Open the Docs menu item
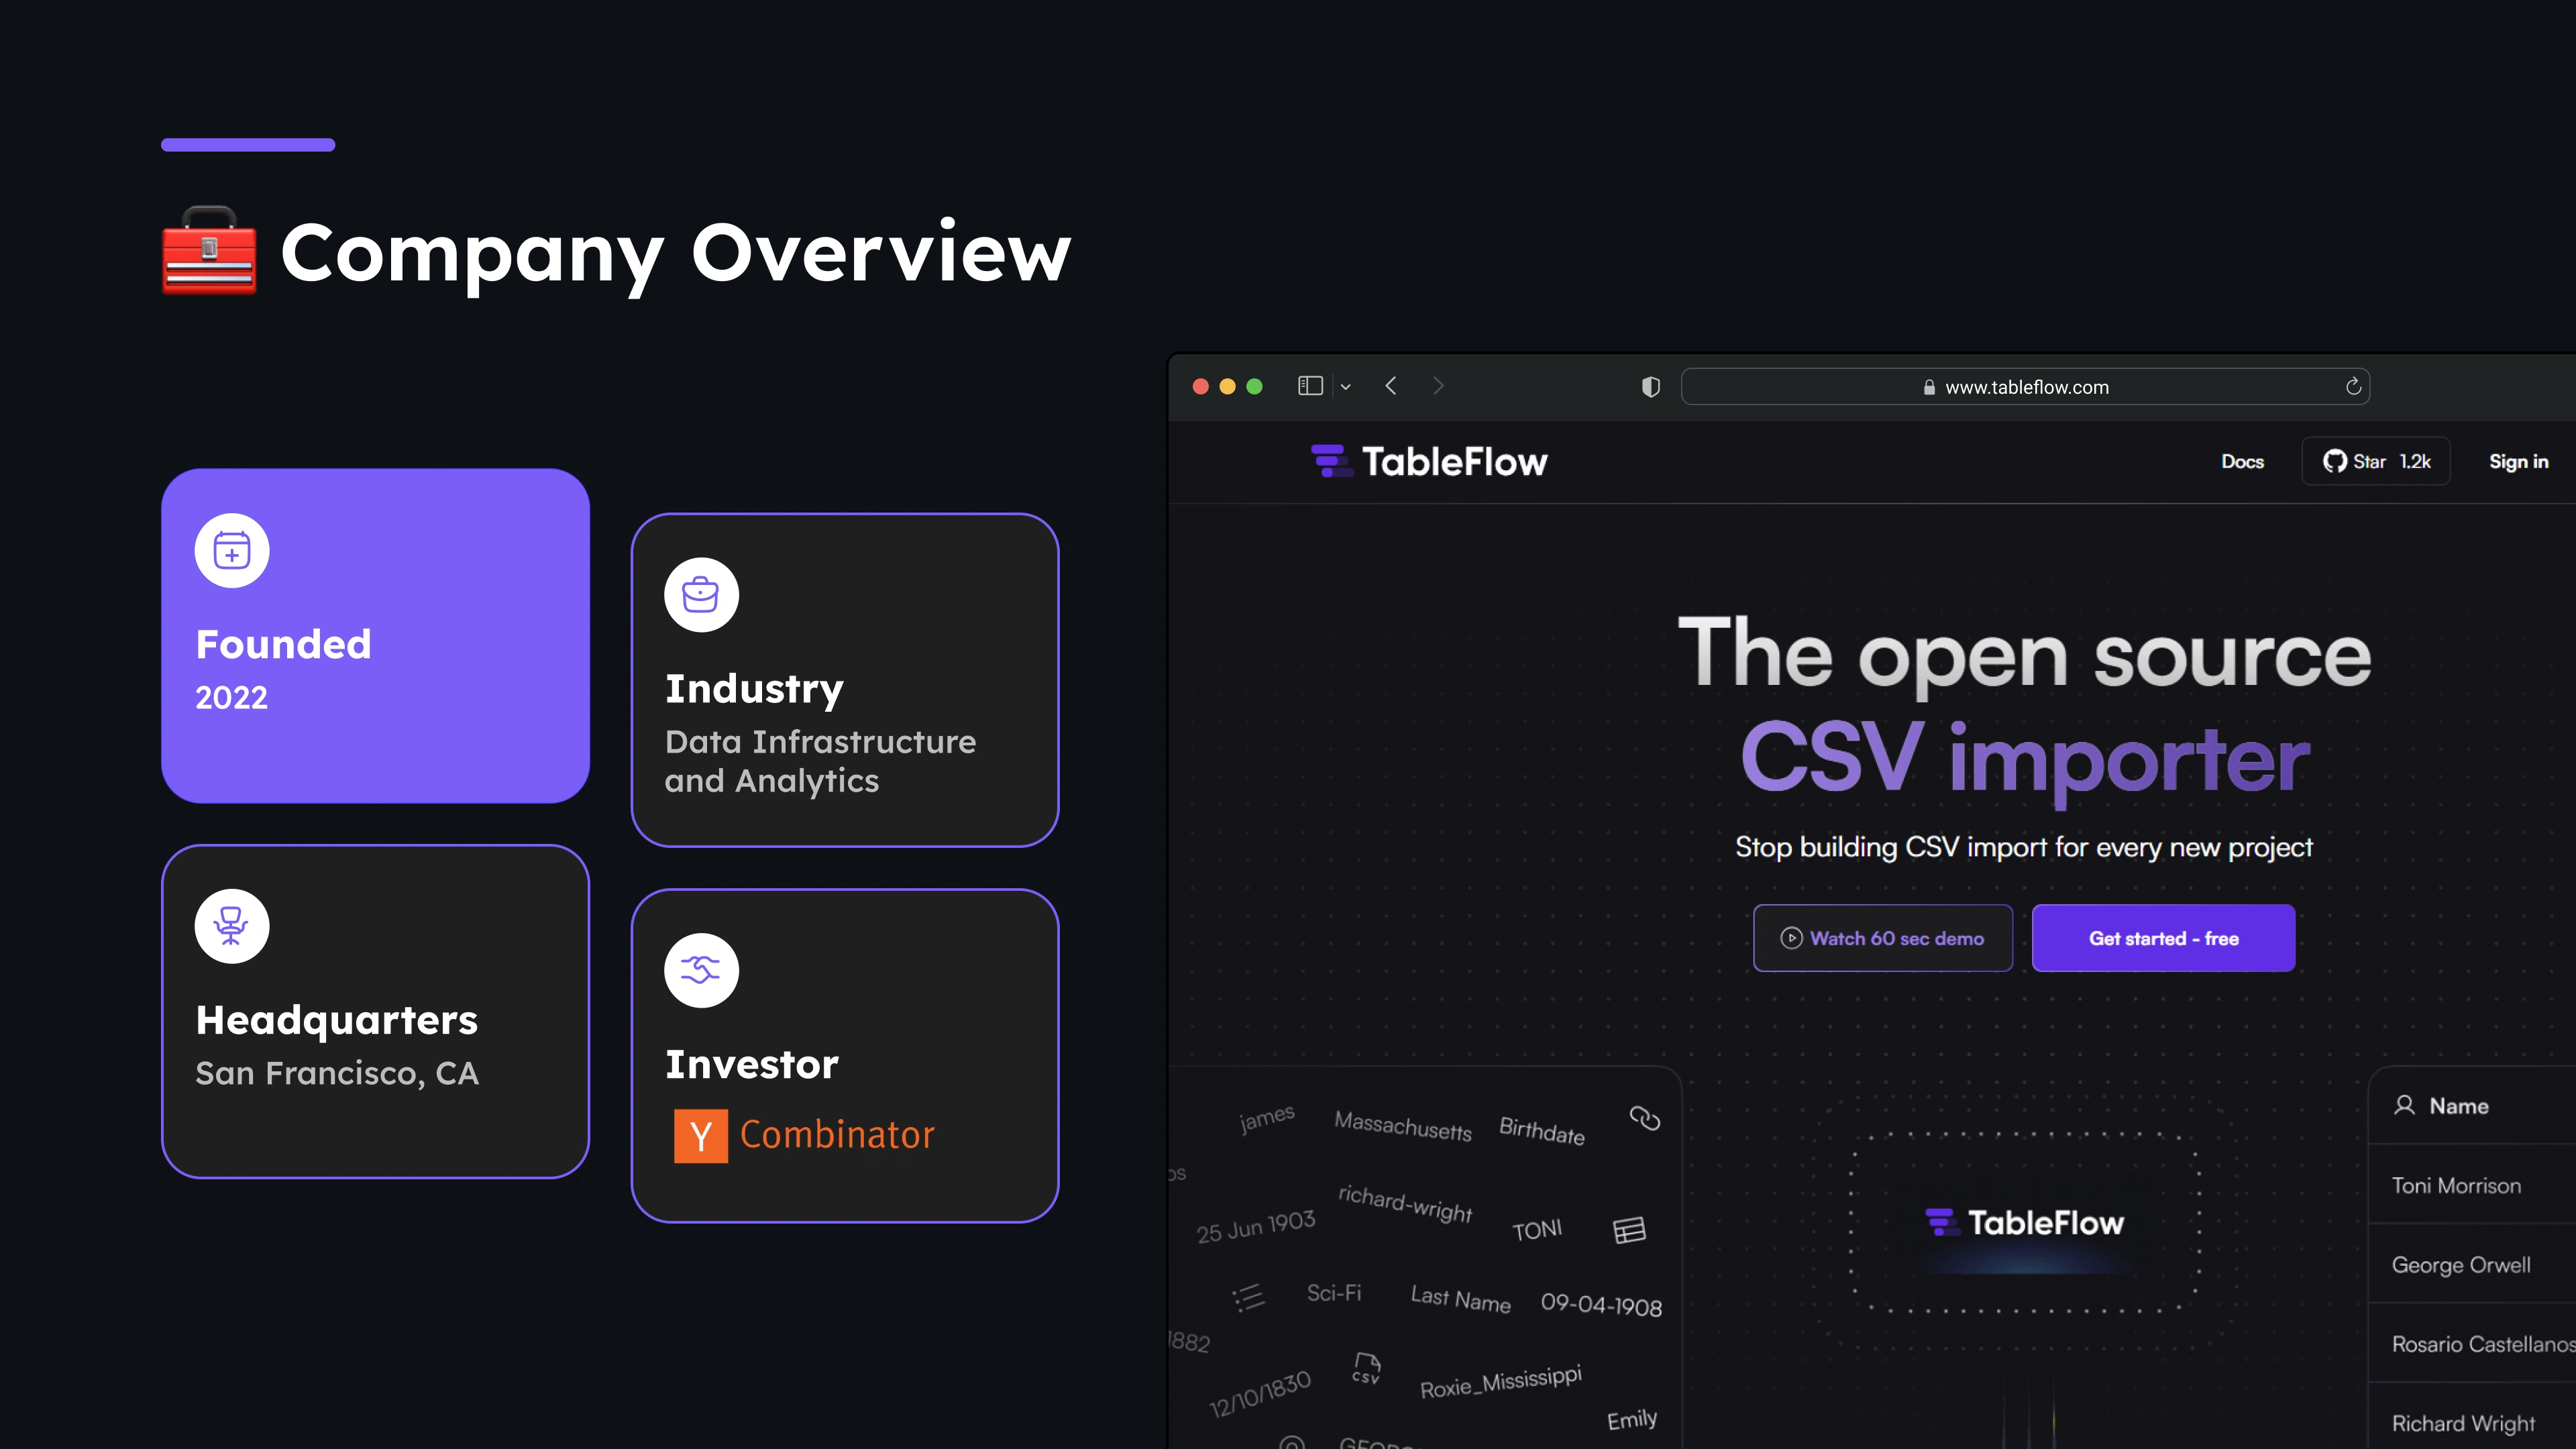The width and height of the screenshot is (2576, 1449). tap(2242, 461)
